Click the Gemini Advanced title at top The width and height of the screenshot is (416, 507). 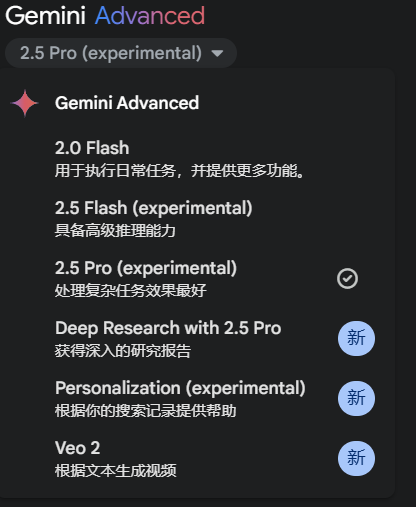(x=105, y=15)
